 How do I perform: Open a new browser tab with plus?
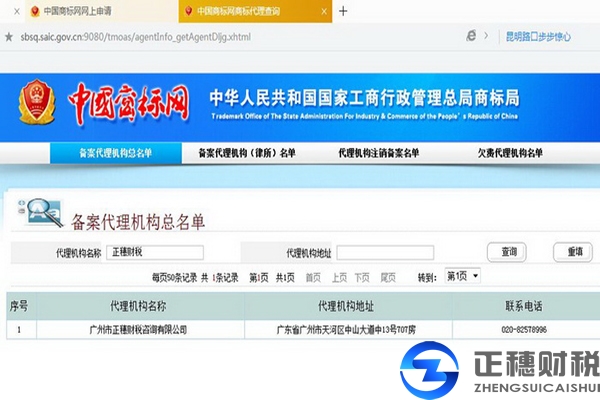[x=344, y=11]
